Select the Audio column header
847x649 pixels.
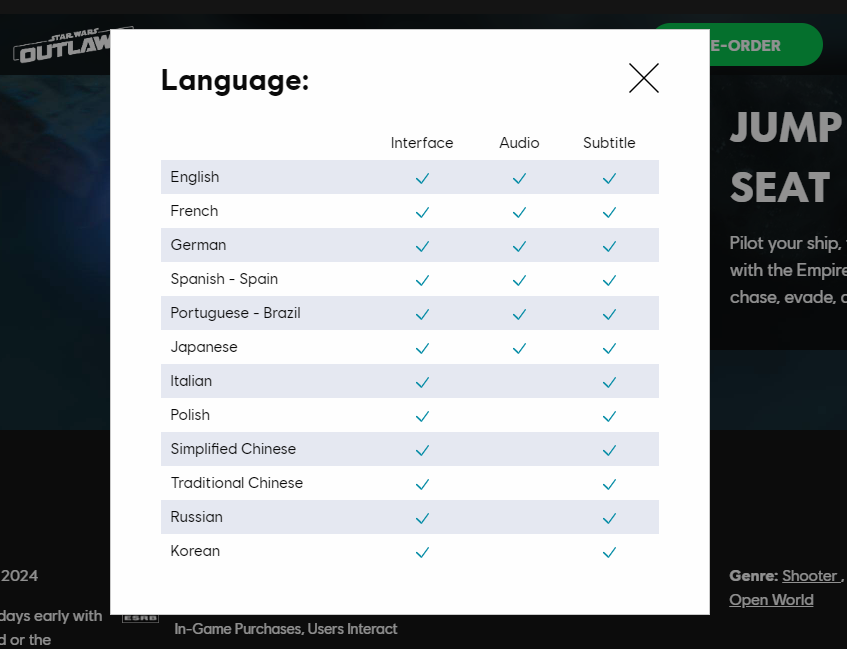[x=519, y=143]
